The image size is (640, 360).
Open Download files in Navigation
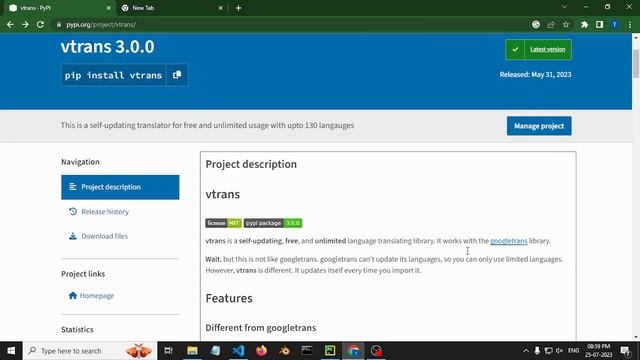coord(104,236)
